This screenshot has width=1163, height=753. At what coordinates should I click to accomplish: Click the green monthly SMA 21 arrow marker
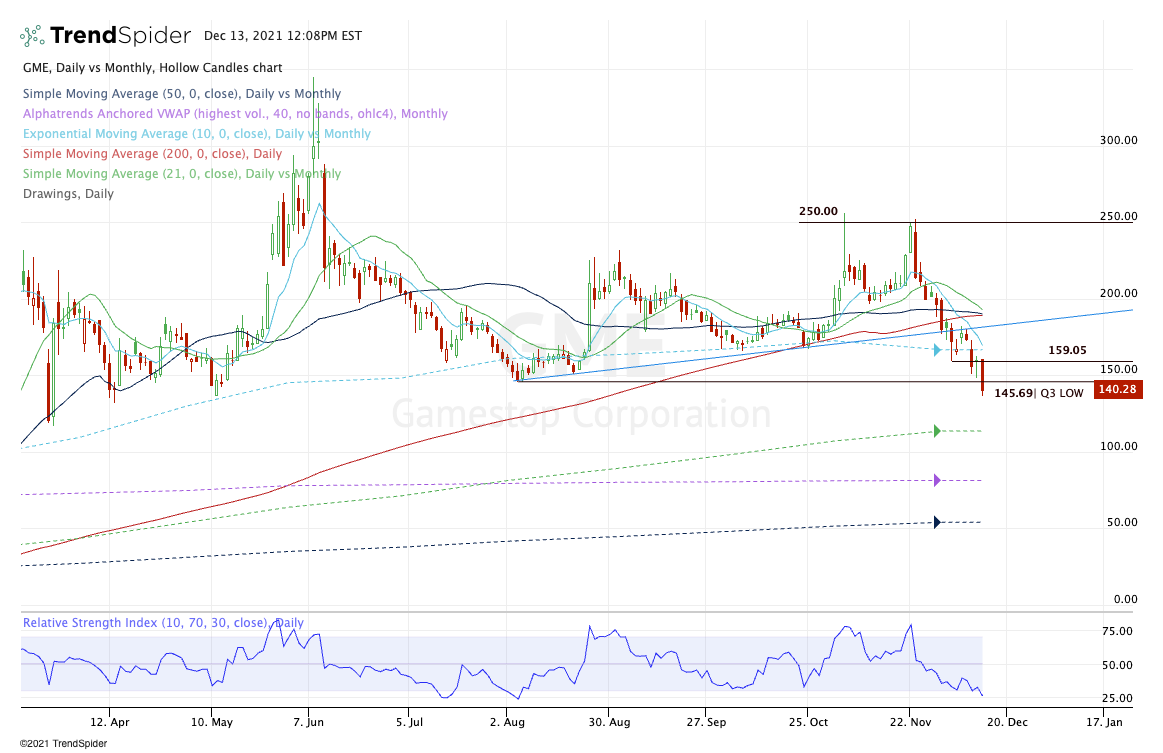coord(938,431)
